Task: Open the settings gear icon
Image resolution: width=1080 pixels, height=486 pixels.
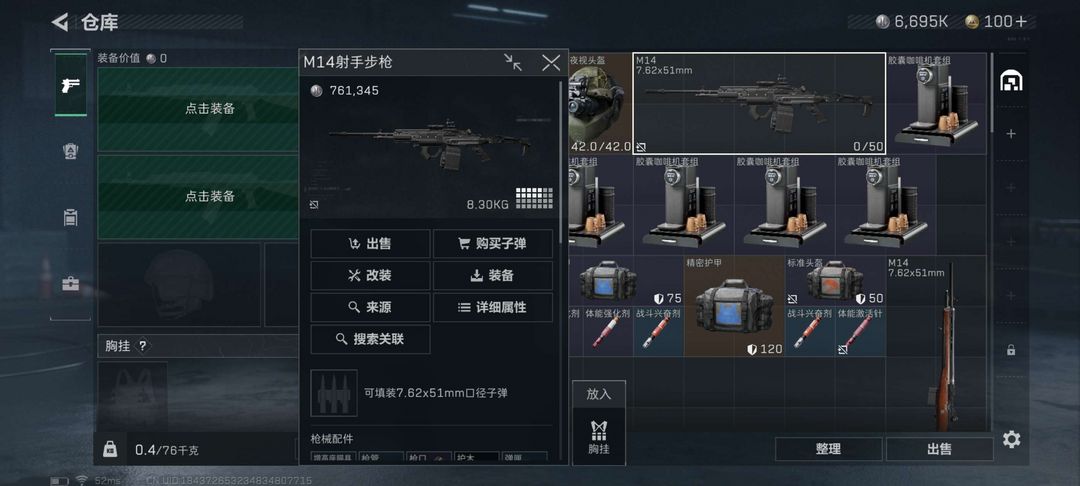Action: click(x=1011, y=439)
